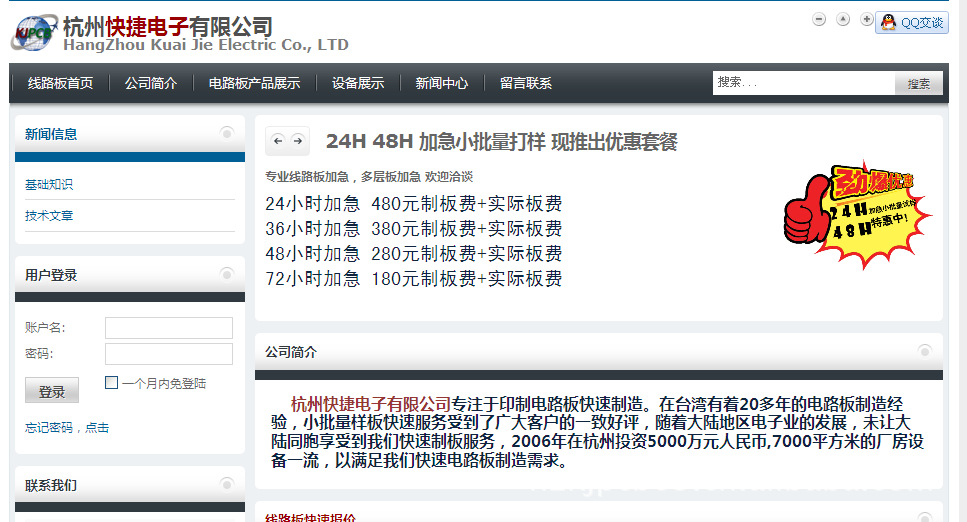Open the 基础知识 link
The width and height of the screenshot is (967, 522).
coord(49,185)
